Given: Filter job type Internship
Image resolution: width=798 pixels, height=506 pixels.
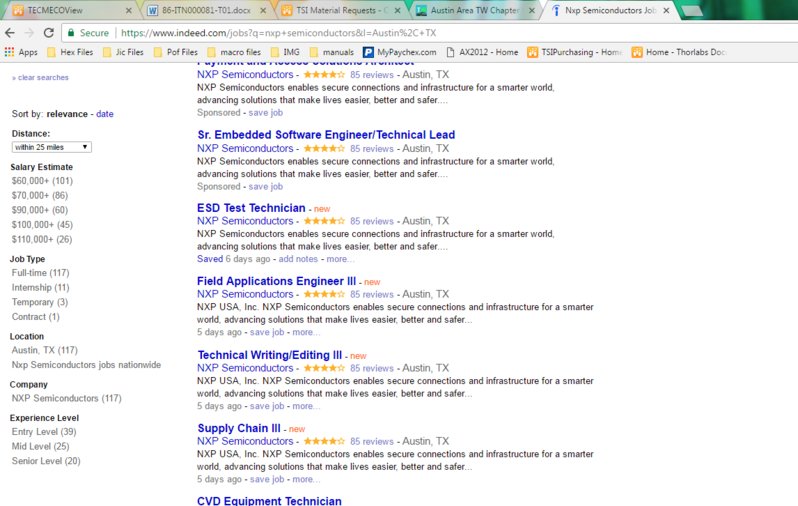Looking at the screenshot, I should (x=40, y=288).
